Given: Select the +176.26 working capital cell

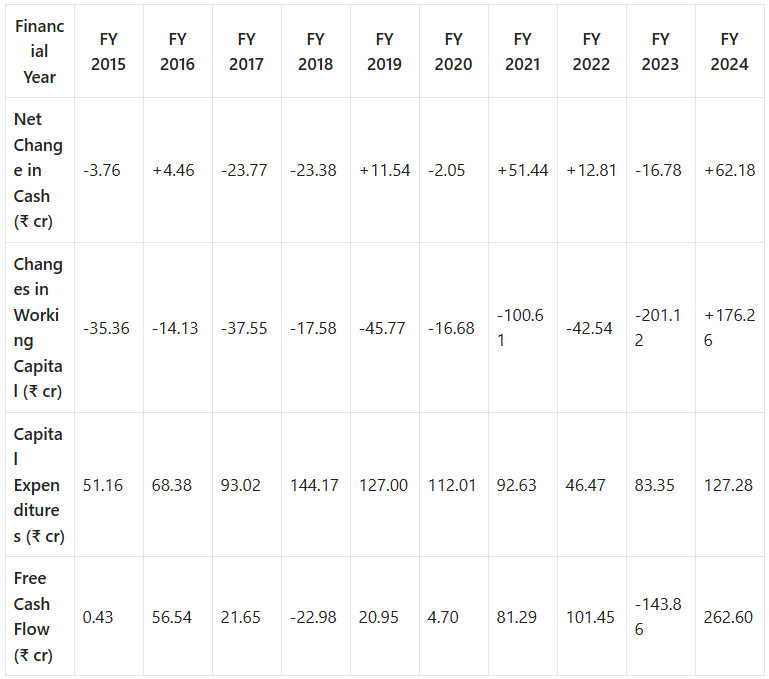Looking at the screenshot, I should pyautogui.click(x=729, y=328).
